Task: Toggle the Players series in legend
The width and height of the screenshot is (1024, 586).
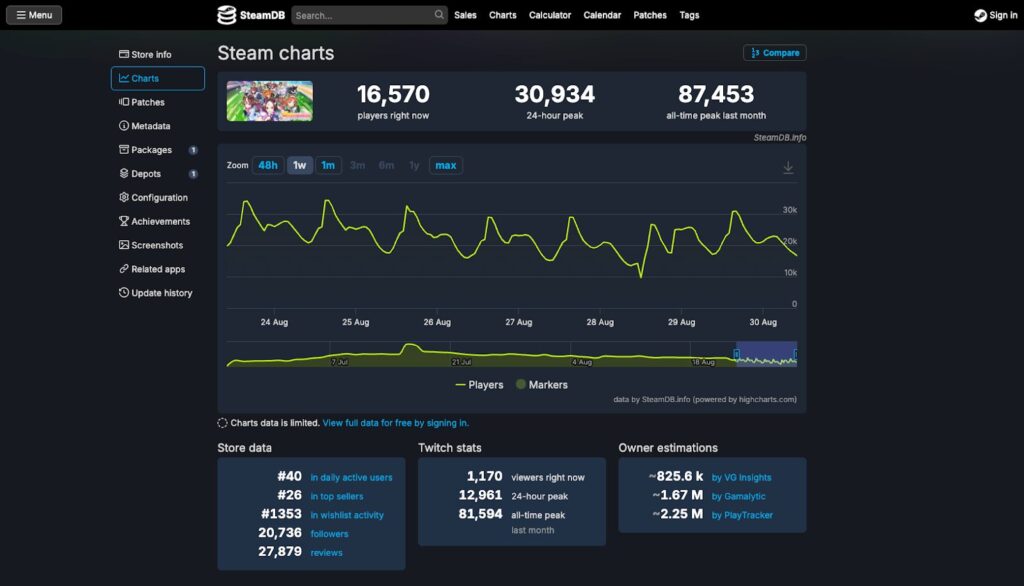Action: coord(480,385)
